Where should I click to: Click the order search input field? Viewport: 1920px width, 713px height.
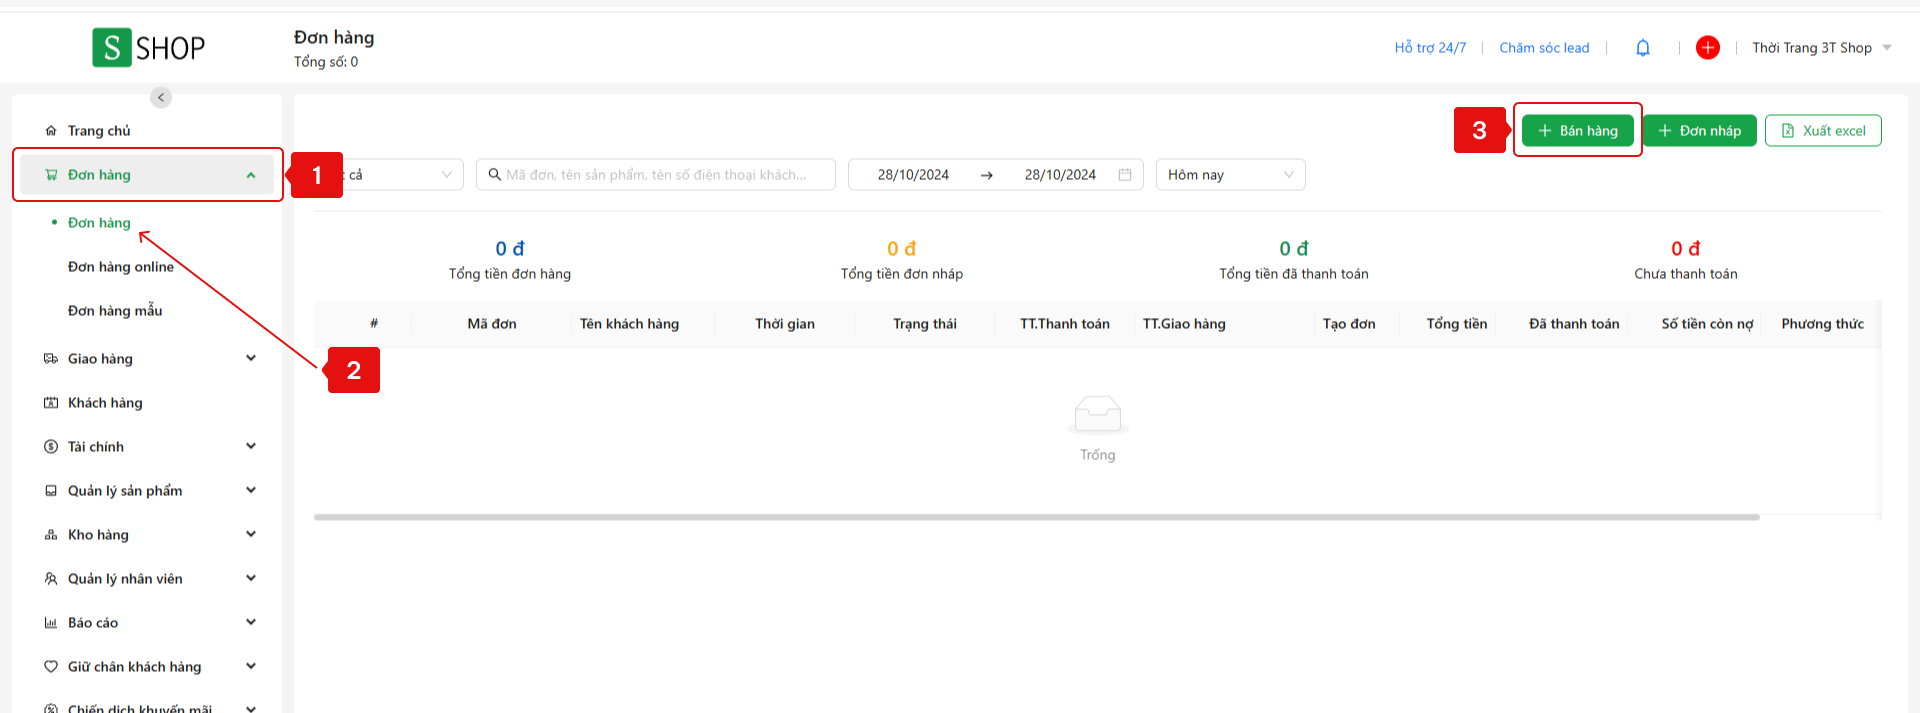click(x=656, y=174)
